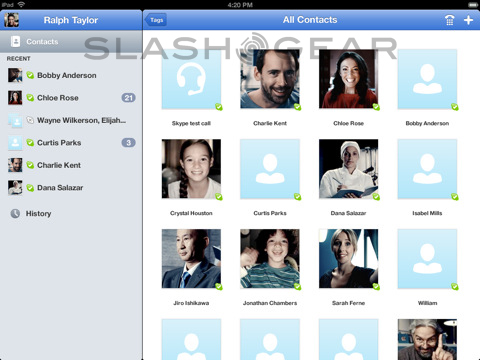
Task: Open Curtis Parks 3 unread badge
Action: 128,143
